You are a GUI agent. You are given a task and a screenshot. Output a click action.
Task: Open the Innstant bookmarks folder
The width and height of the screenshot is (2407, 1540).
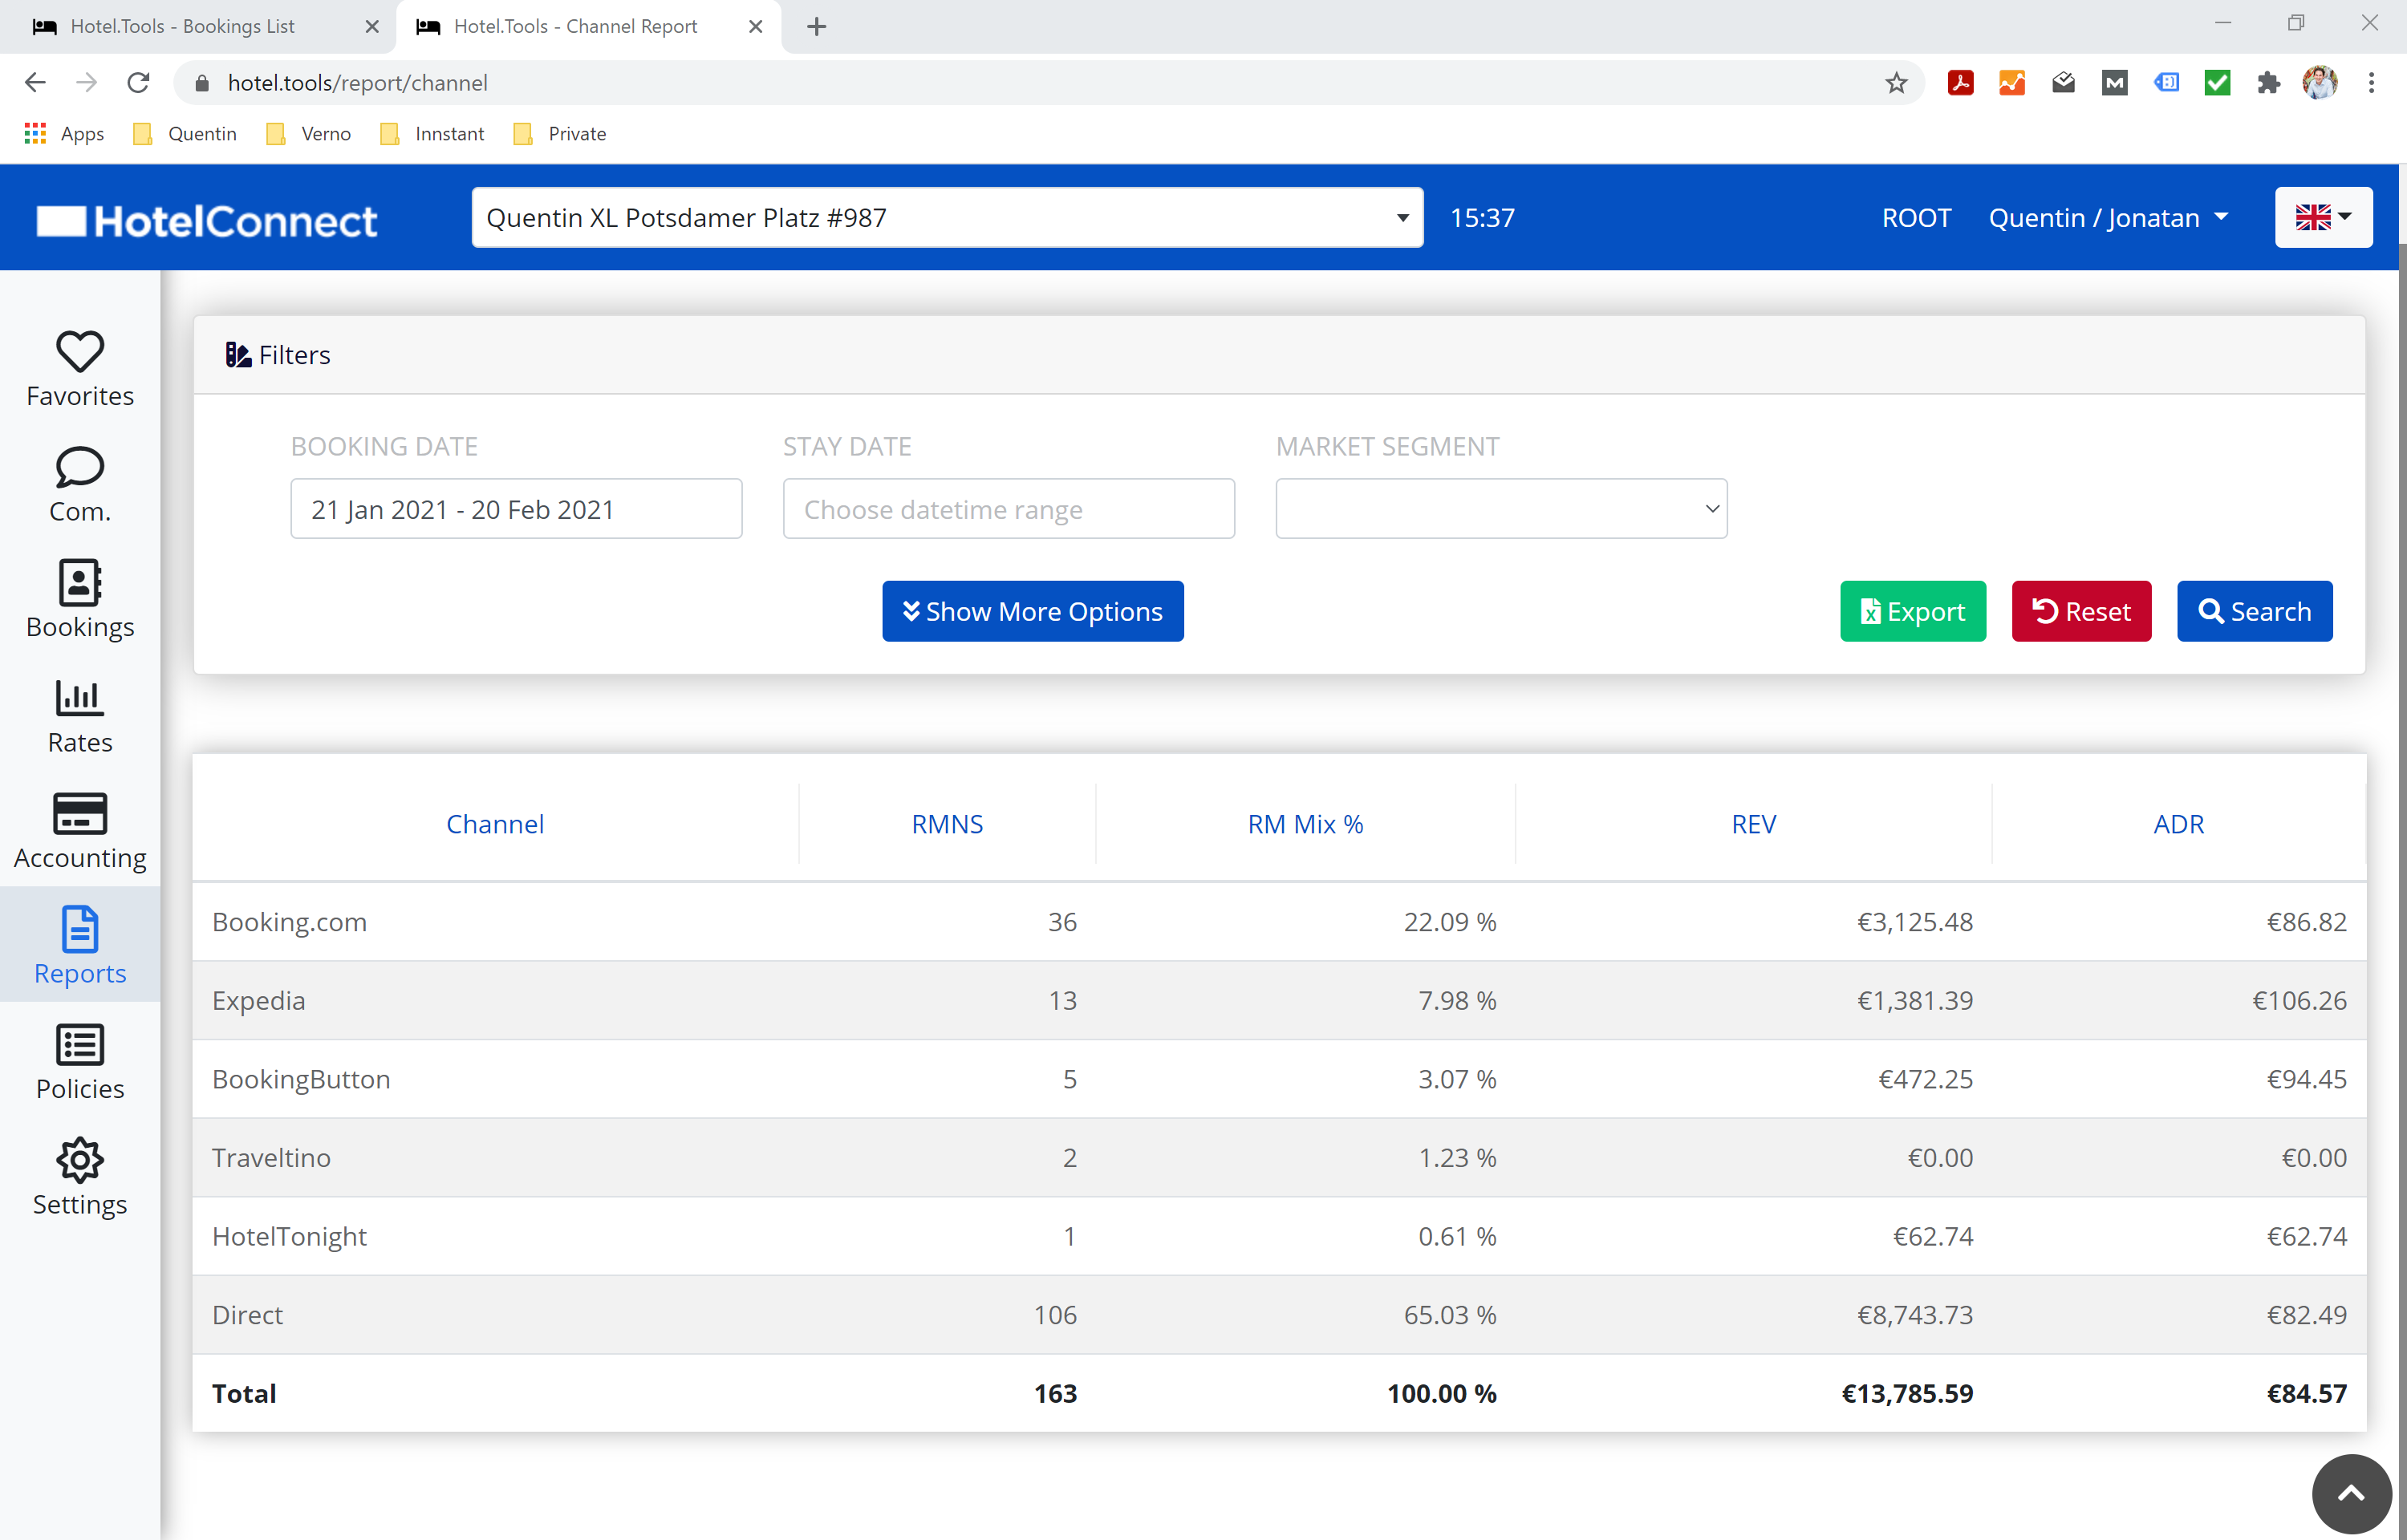(432, 134)
